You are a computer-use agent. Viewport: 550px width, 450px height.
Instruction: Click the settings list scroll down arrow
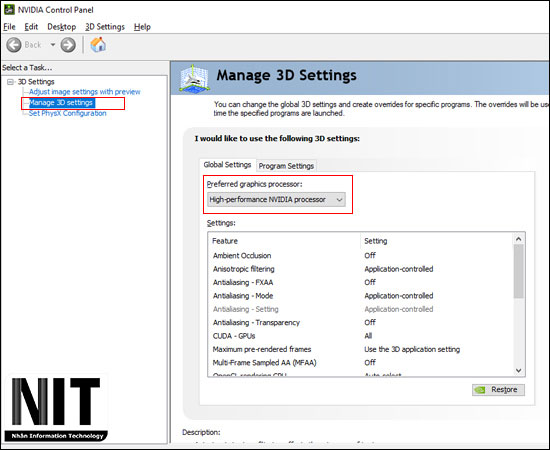tap(519, 370)
